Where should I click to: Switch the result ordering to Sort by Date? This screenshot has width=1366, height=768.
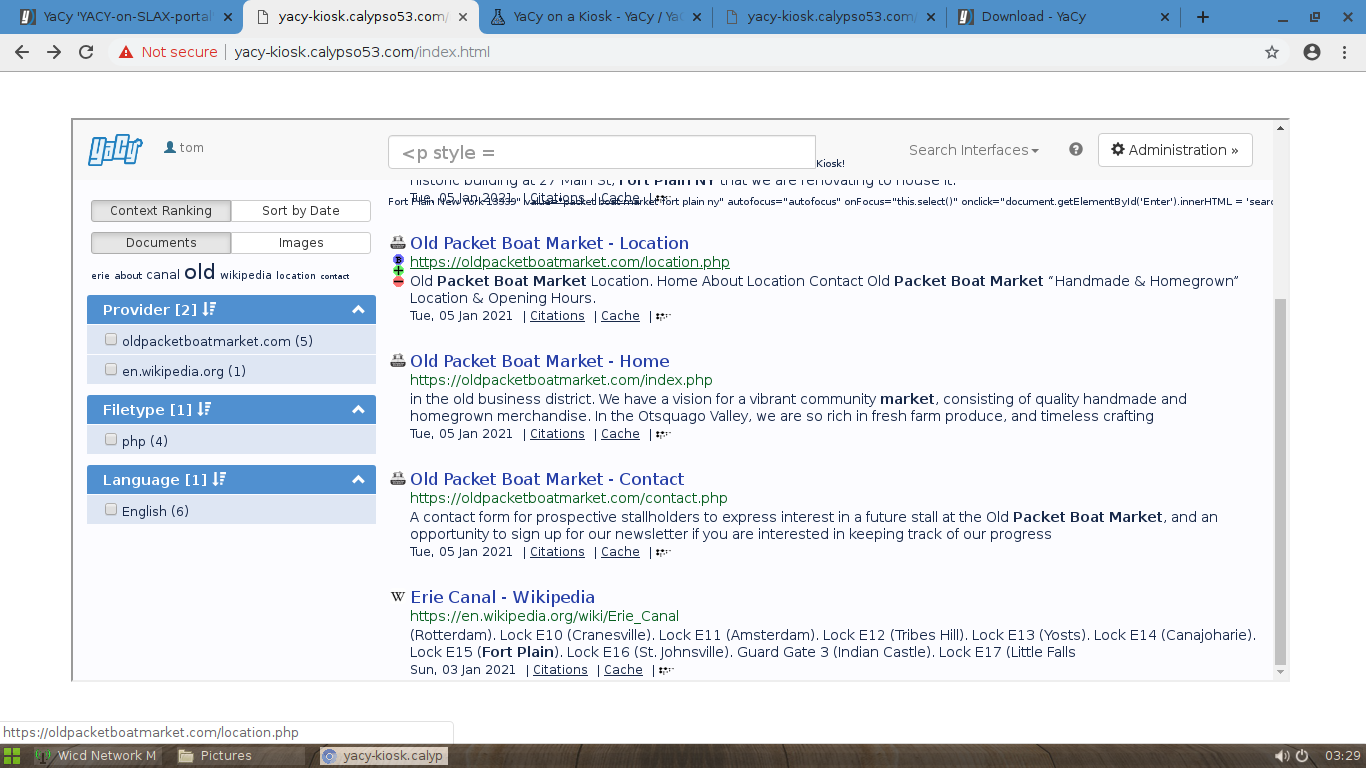coord(301,211)
